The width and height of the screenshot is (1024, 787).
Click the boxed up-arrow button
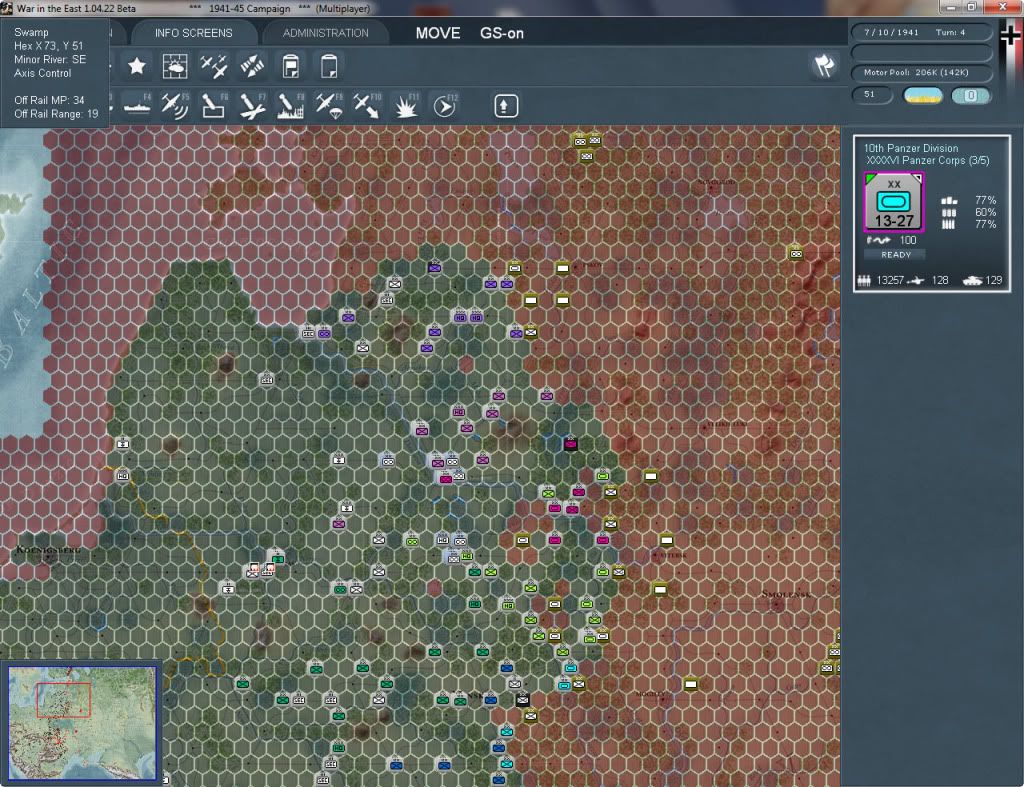pos(506,106)
